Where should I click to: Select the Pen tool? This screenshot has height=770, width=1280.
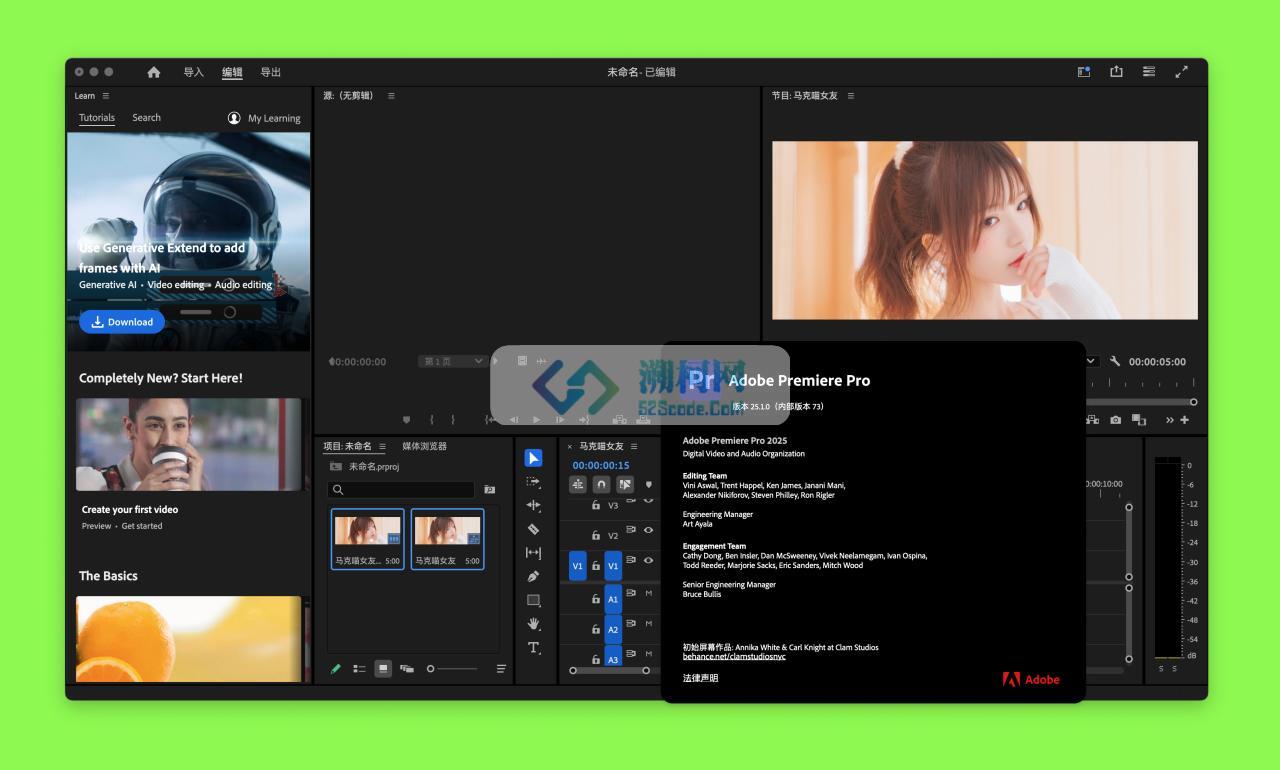534,576
